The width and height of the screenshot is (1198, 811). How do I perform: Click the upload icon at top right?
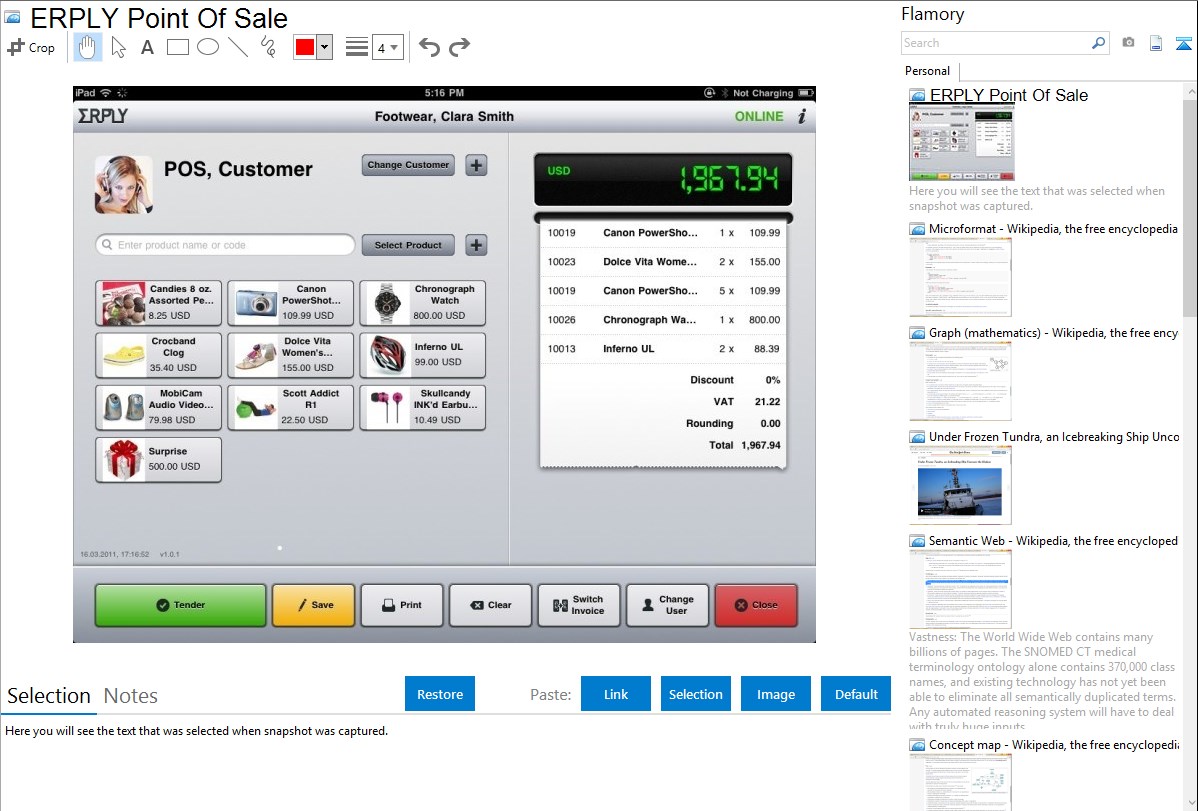click(1183, 43)
